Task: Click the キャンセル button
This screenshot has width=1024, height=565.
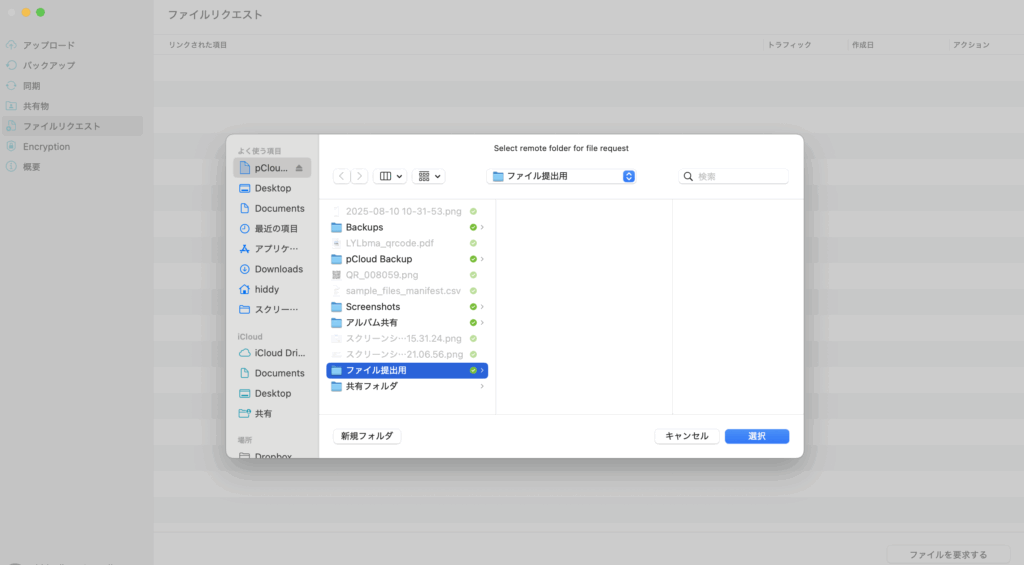Action: click(686, 436)
